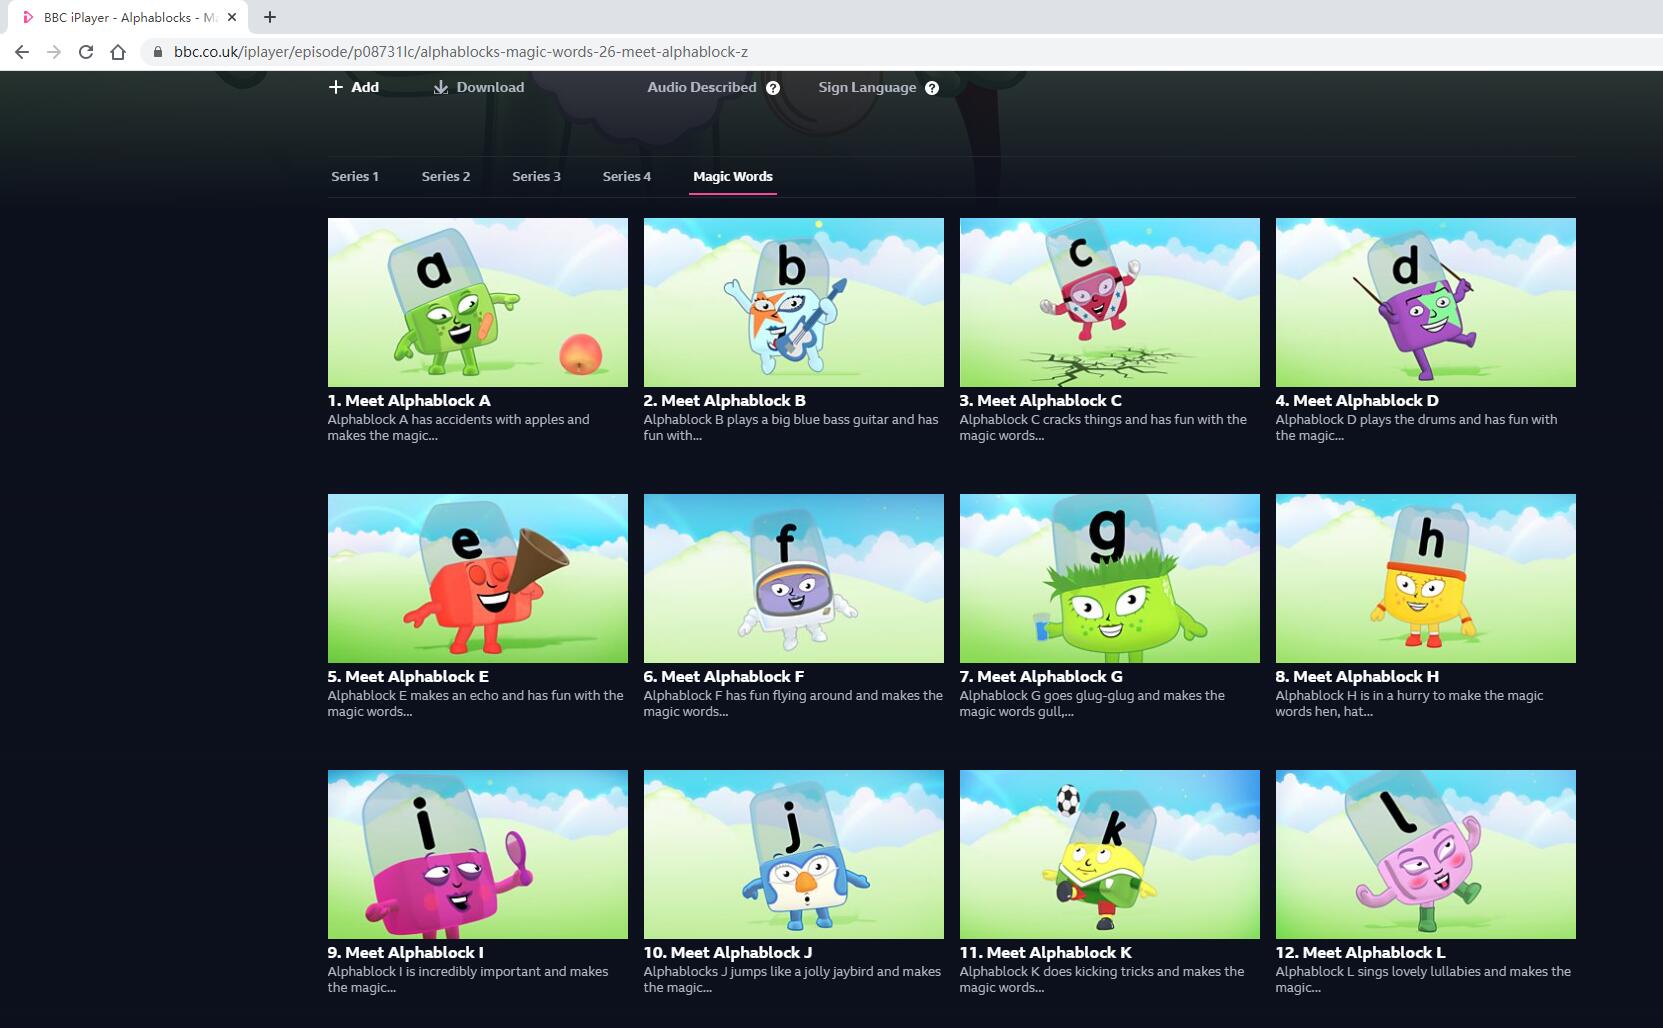Open the browser home page icon
The height and width of the screenshot is (1028, 1663).
pyautogui.click(x=118, y=52)
